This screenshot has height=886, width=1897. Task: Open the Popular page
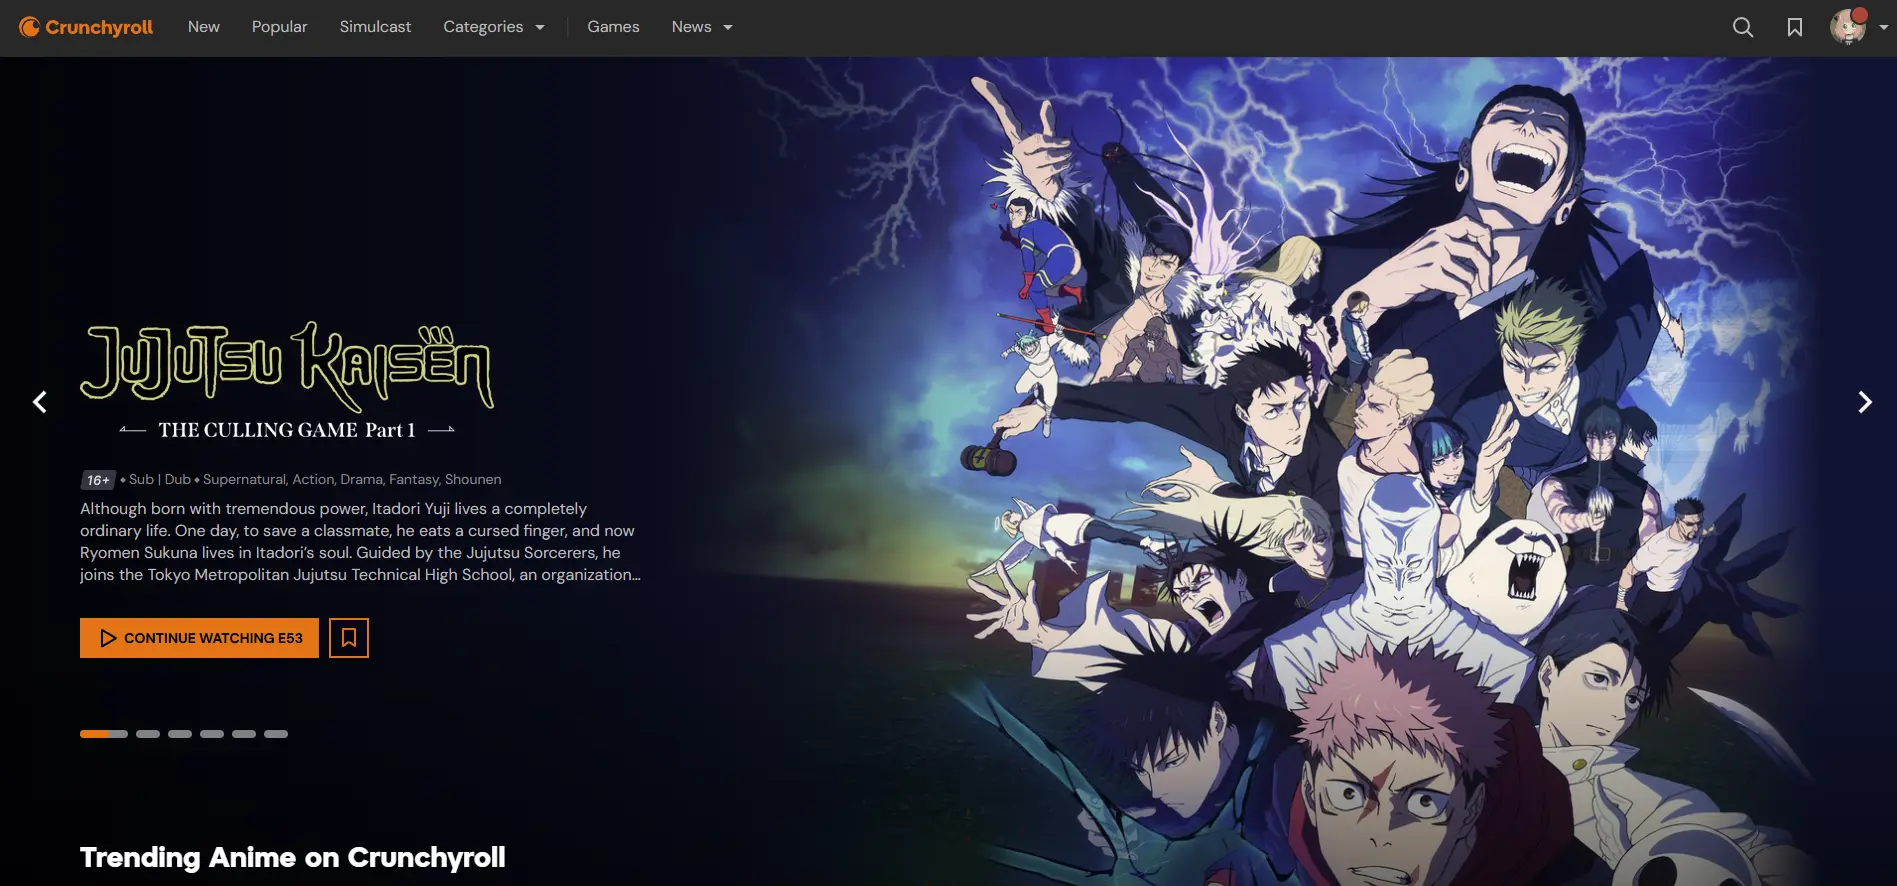[279, 27]
